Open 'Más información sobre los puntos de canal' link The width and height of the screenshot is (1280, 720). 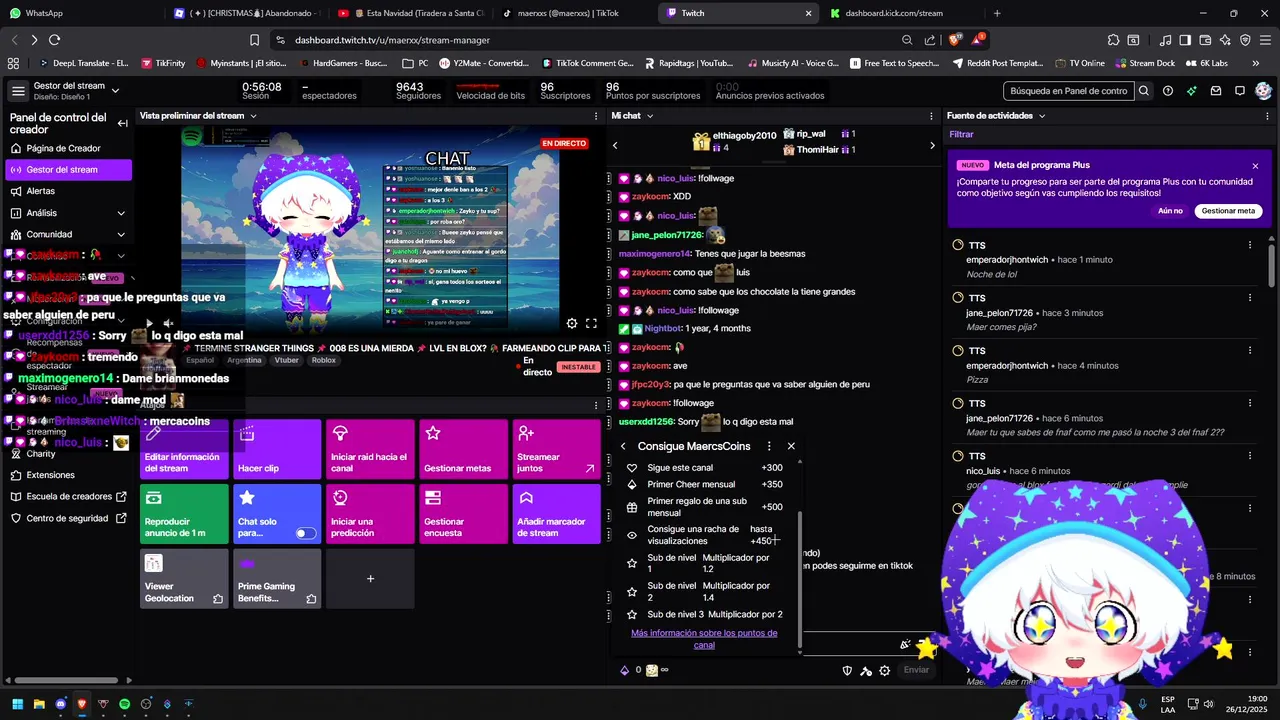tap(704, 639)
